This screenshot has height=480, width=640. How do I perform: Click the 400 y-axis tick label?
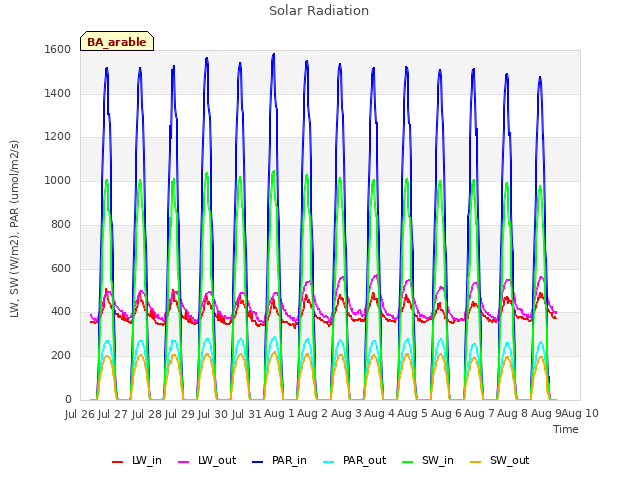(61, 312)
